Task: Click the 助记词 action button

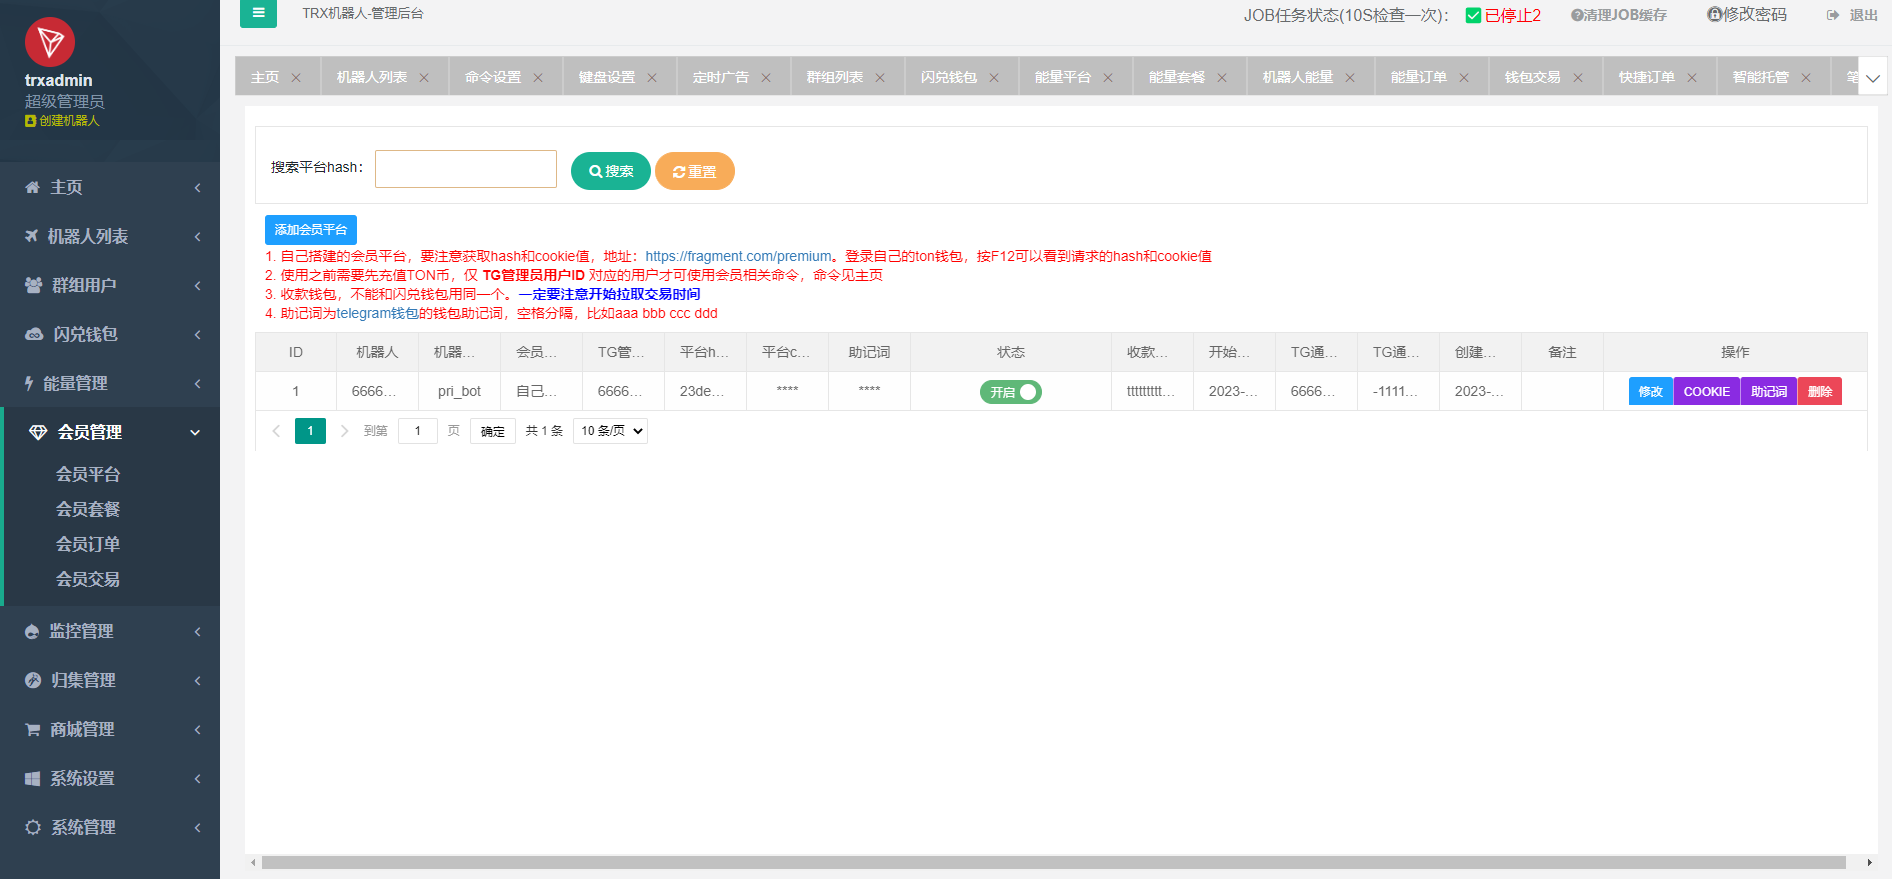Action: pyautogui.click(x=1769, y=391)
